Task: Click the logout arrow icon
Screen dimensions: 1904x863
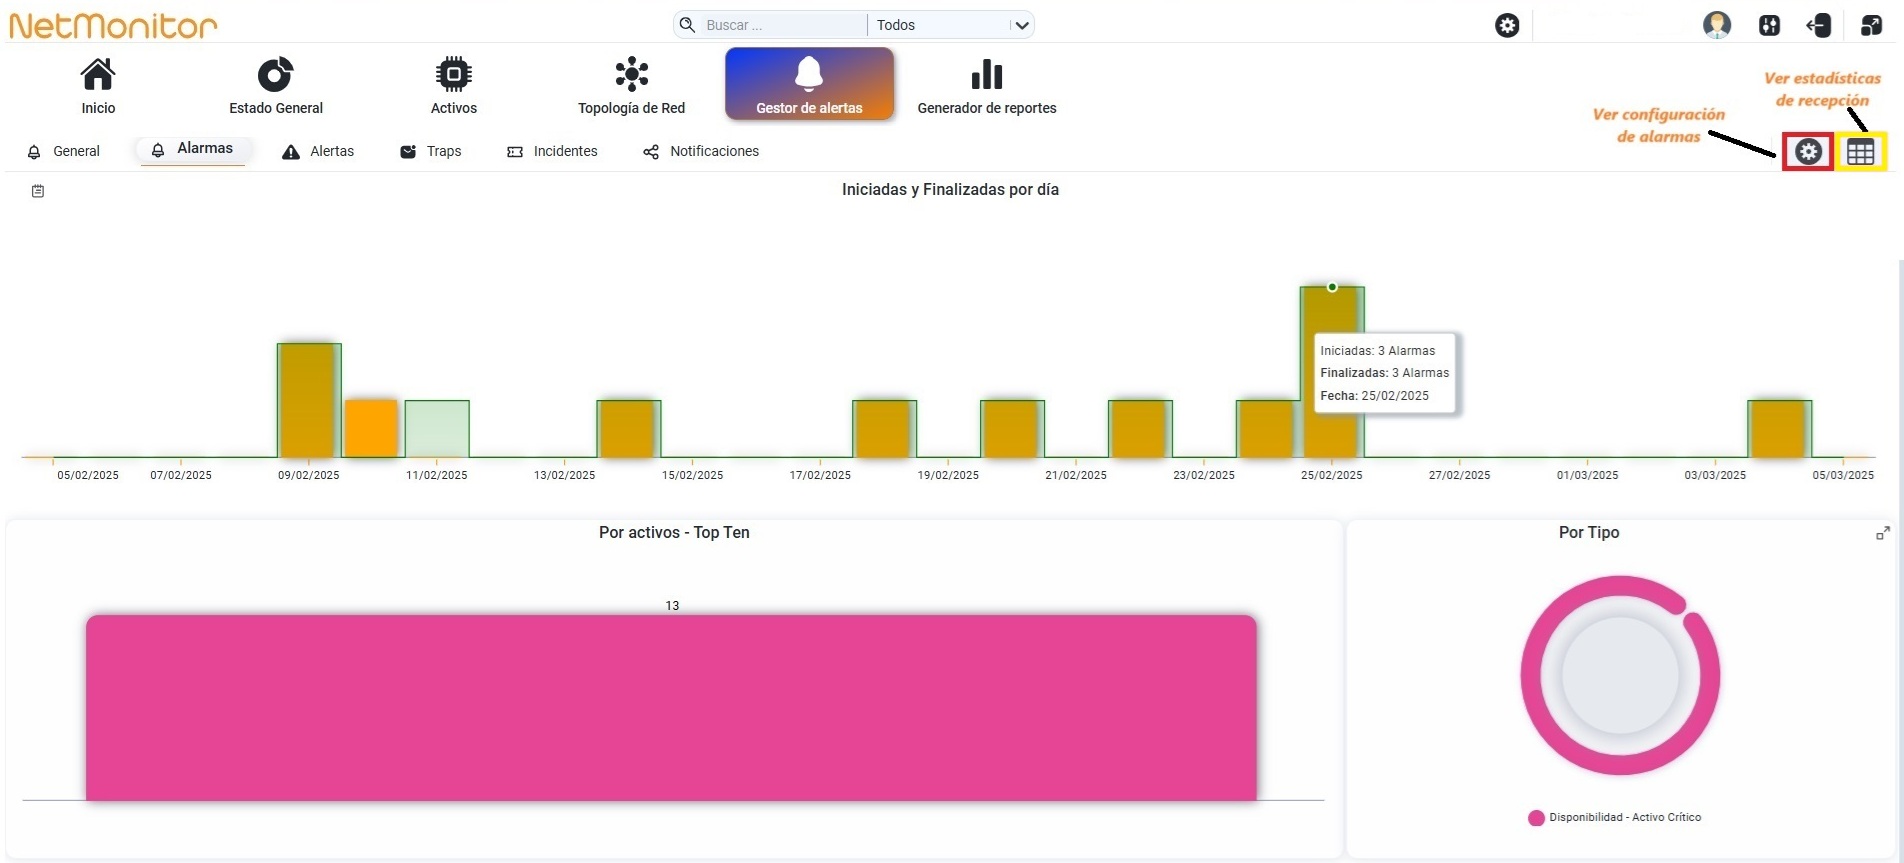Action: click(x=1819, y=25)
